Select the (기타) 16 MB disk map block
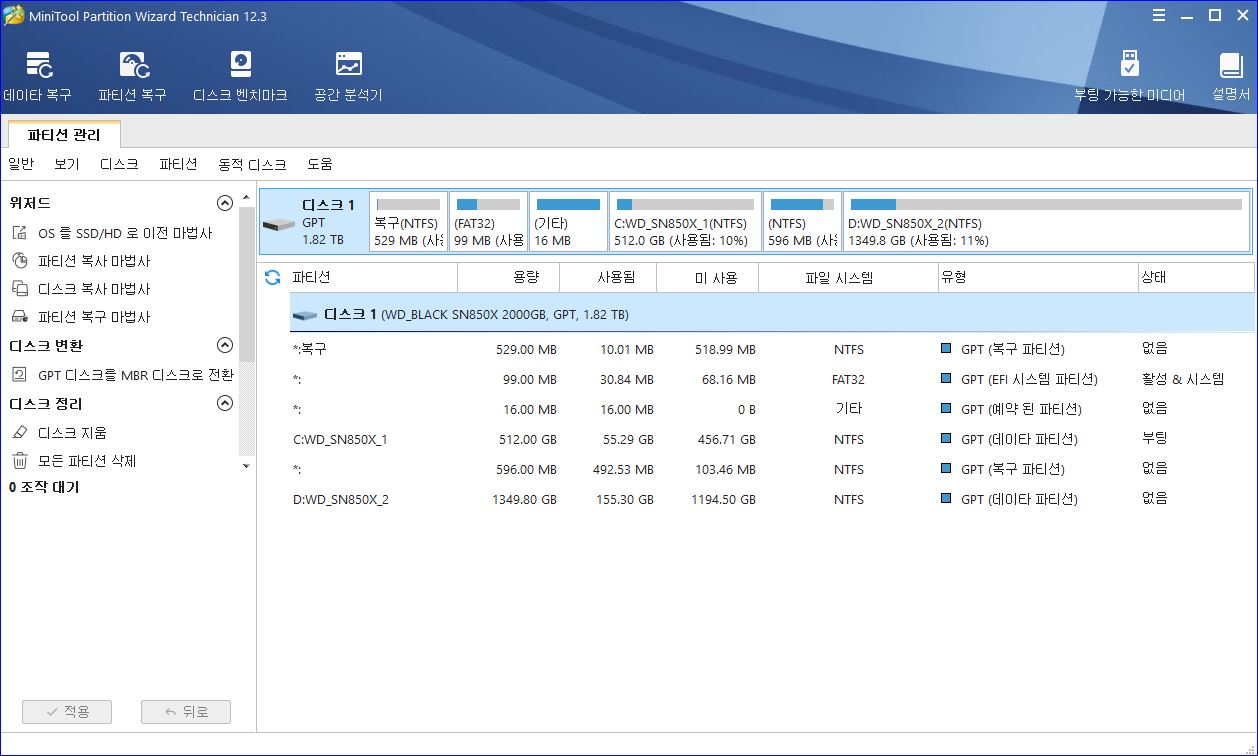1258x756 pixels. pyautogui.click(x=568, y=222)
